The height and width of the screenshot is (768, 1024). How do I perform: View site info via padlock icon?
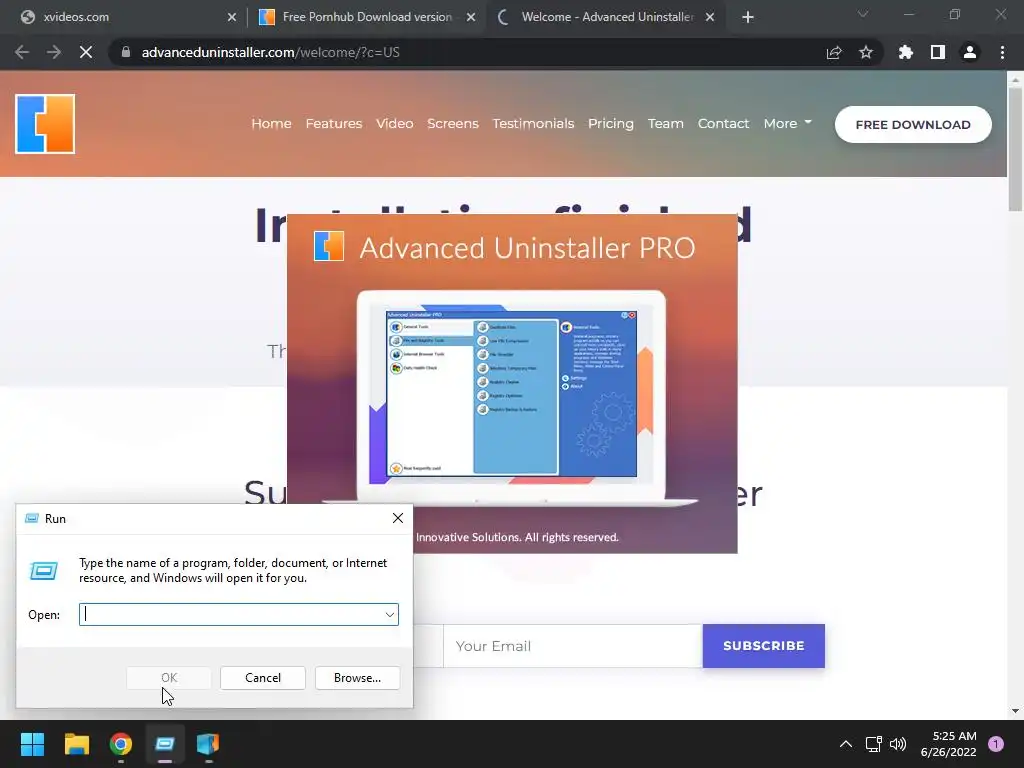pos(125,52)
